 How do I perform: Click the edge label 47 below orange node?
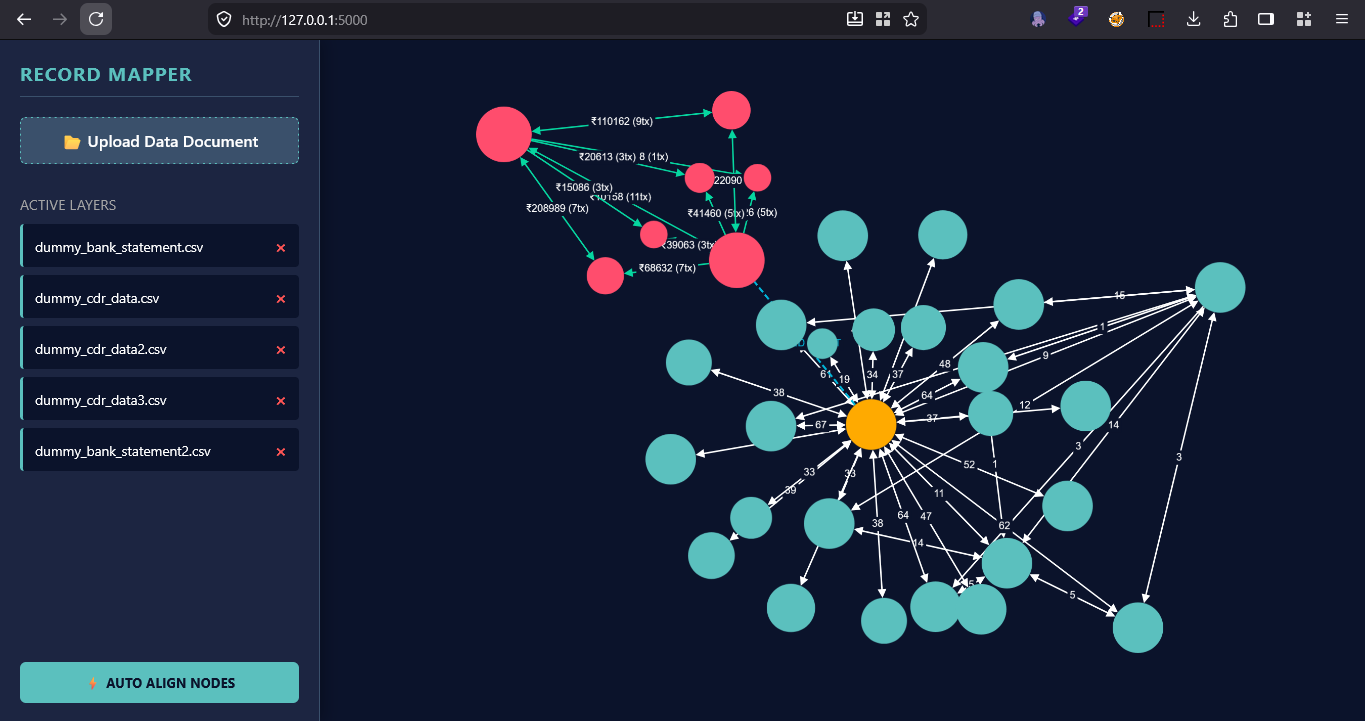(926, 516)
